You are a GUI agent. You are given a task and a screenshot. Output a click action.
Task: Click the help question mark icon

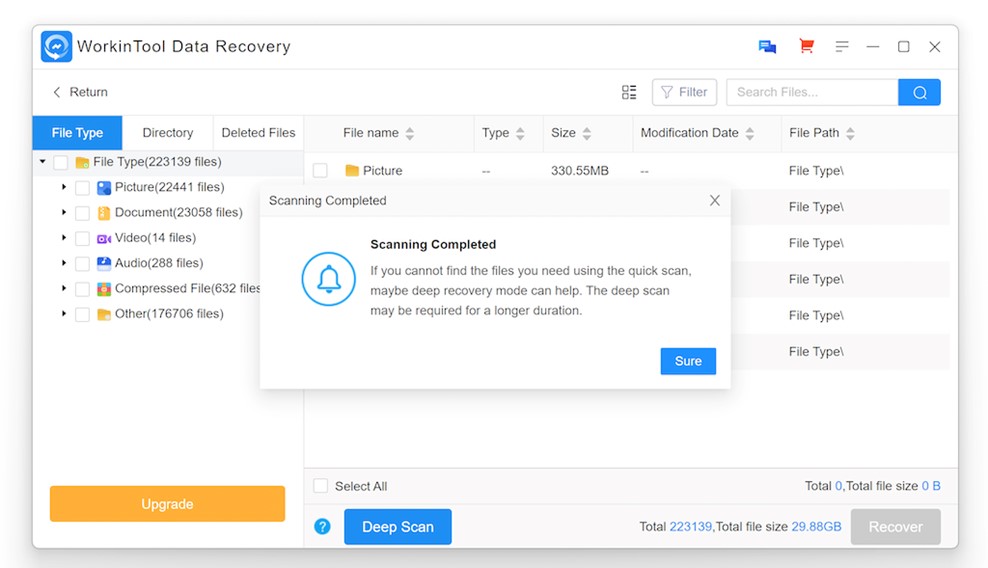pos(322,526)
